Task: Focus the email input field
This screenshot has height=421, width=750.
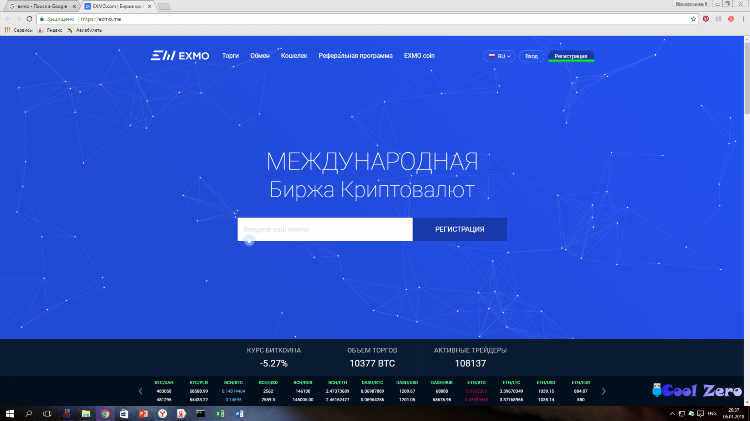Action: coord(325,229)
